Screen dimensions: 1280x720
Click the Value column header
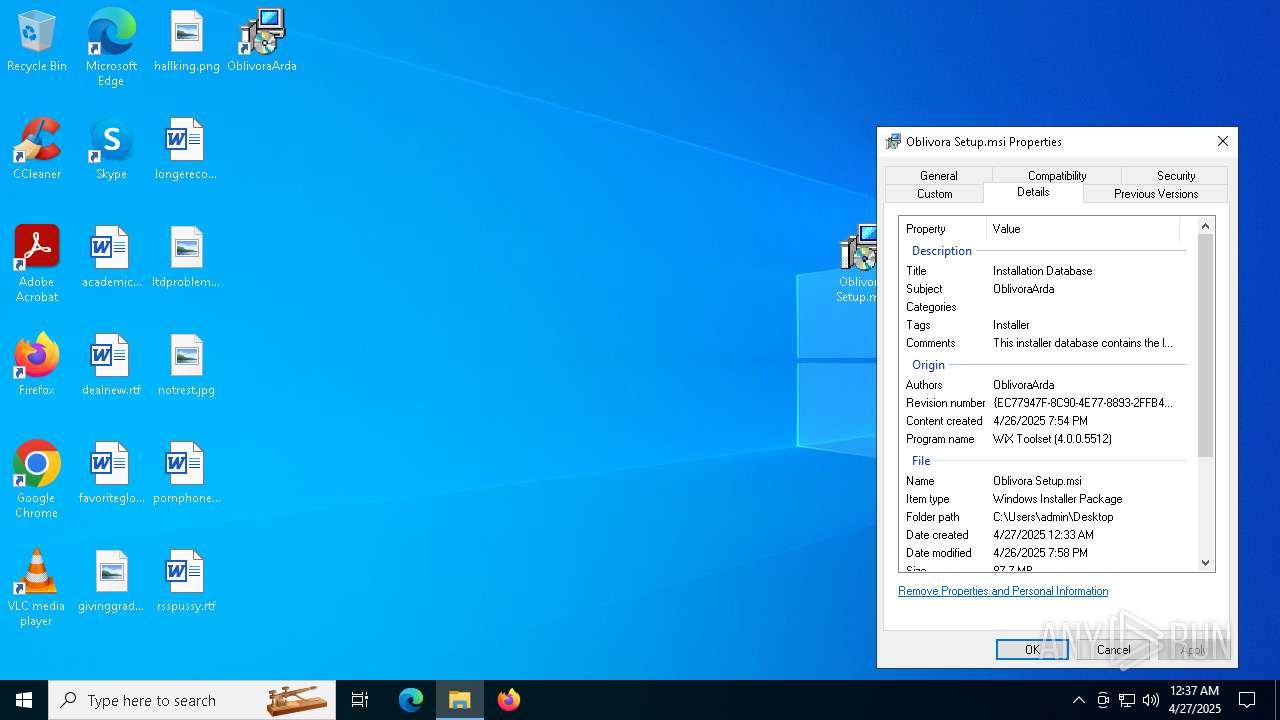(x=1083, y=229)
